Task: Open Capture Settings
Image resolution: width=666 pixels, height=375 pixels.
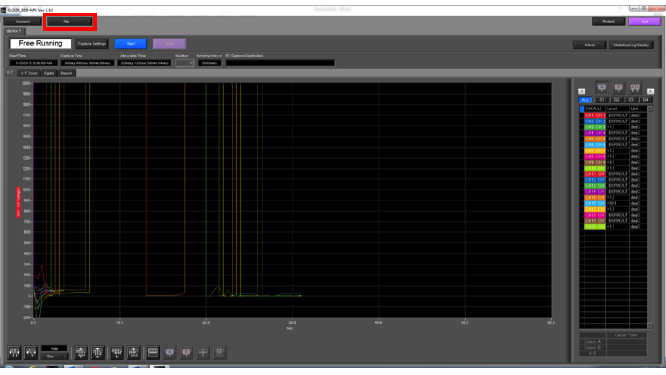Action: coord(92,44)
